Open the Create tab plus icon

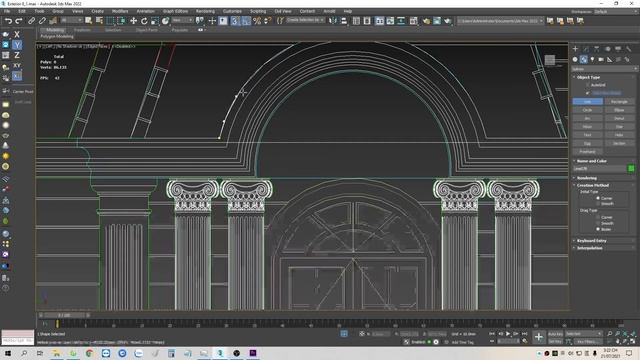[x=575, y=49]
